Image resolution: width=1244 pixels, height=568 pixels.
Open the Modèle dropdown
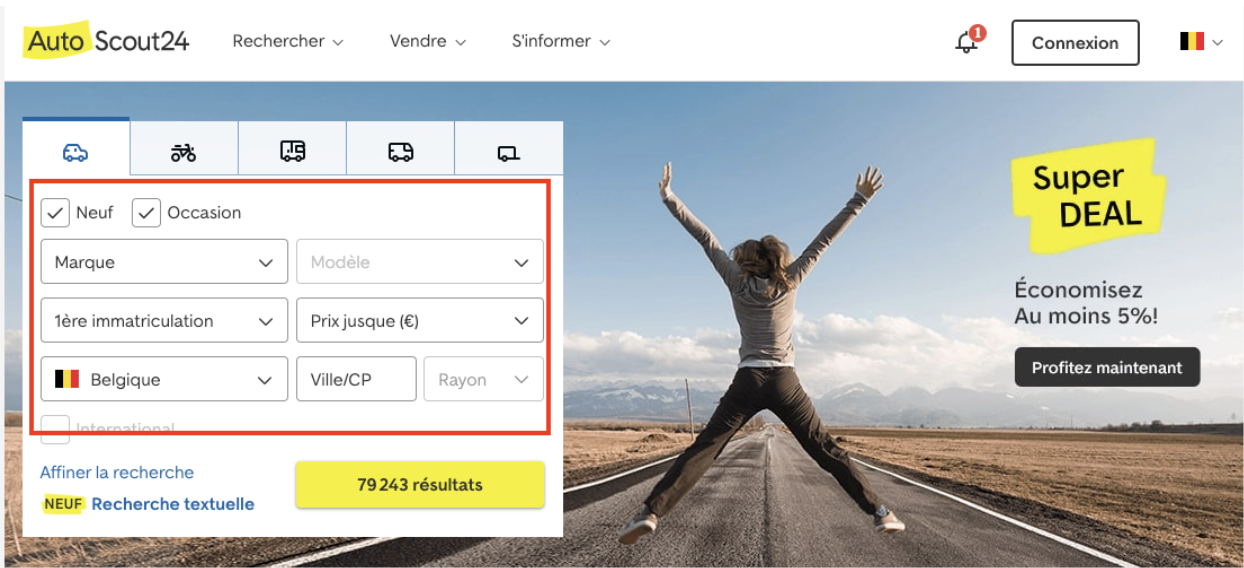pos(420,262)
